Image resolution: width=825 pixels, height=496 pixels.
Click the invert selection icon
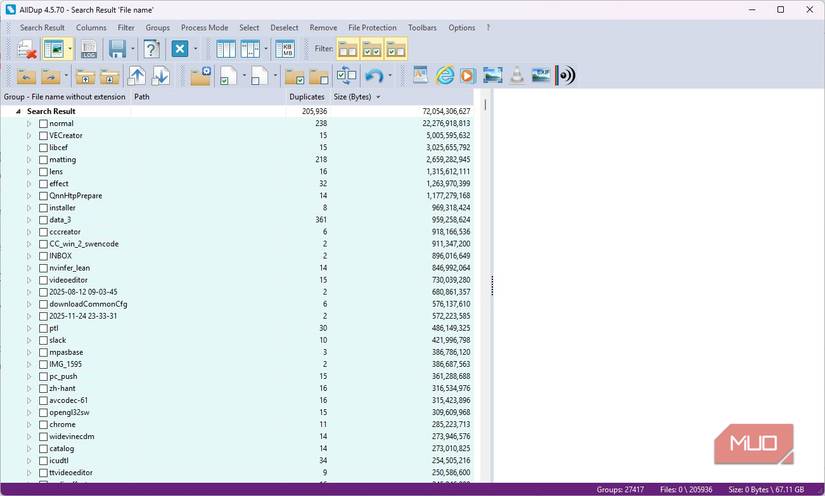(x=347, y=76)
